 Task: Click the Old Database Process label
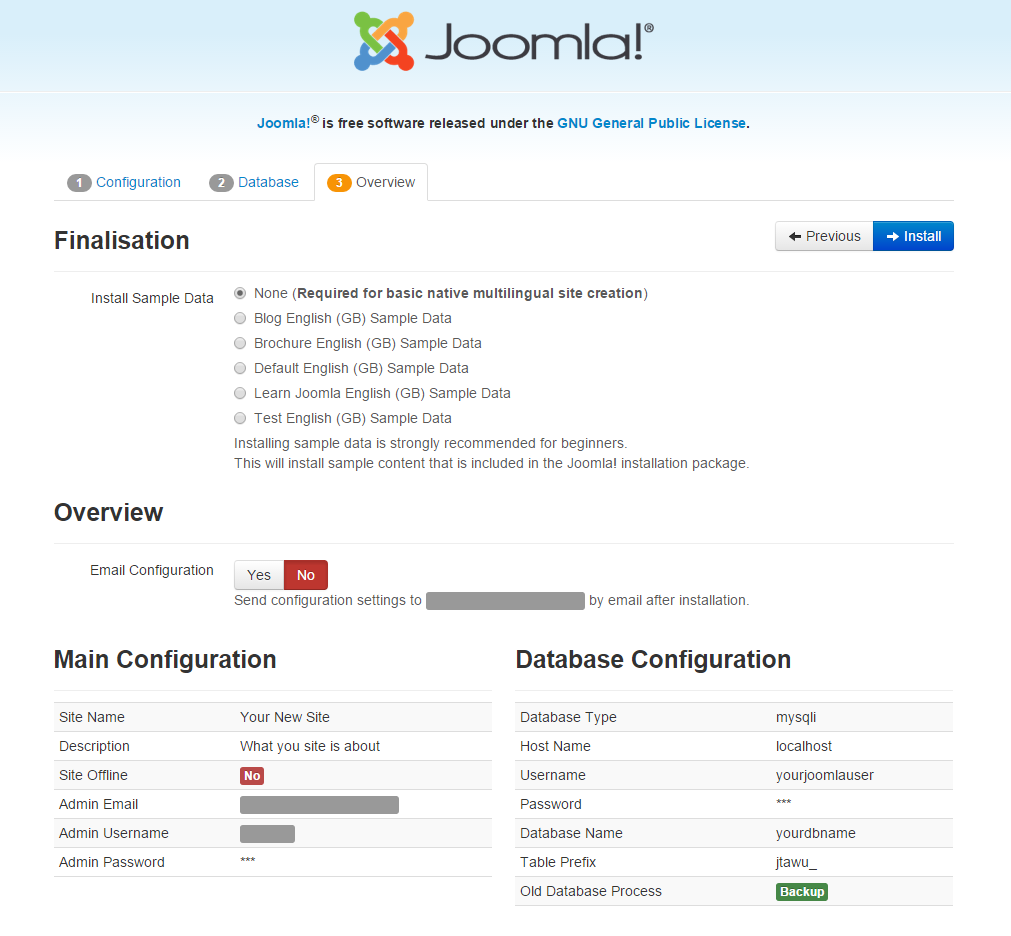tap(591, 892)
